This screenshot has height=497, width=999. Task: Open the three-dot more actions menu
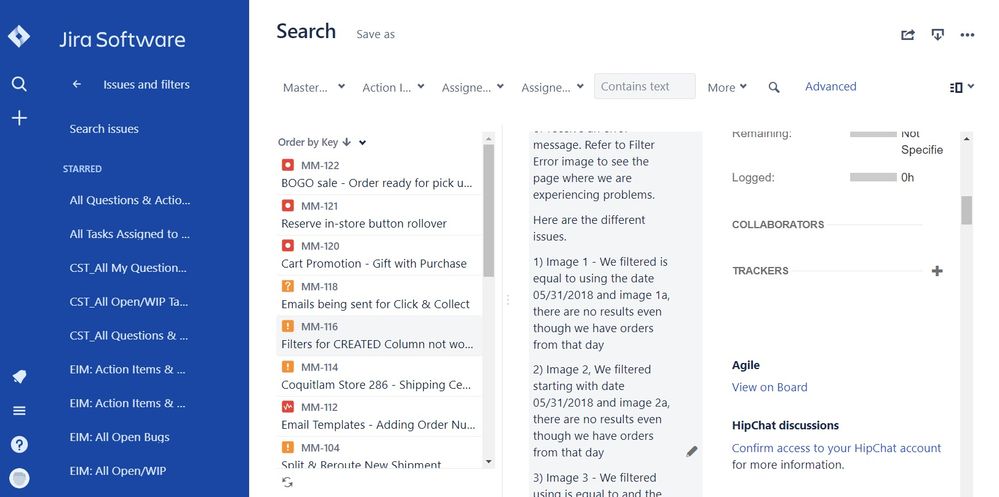(x=967, y=35)
